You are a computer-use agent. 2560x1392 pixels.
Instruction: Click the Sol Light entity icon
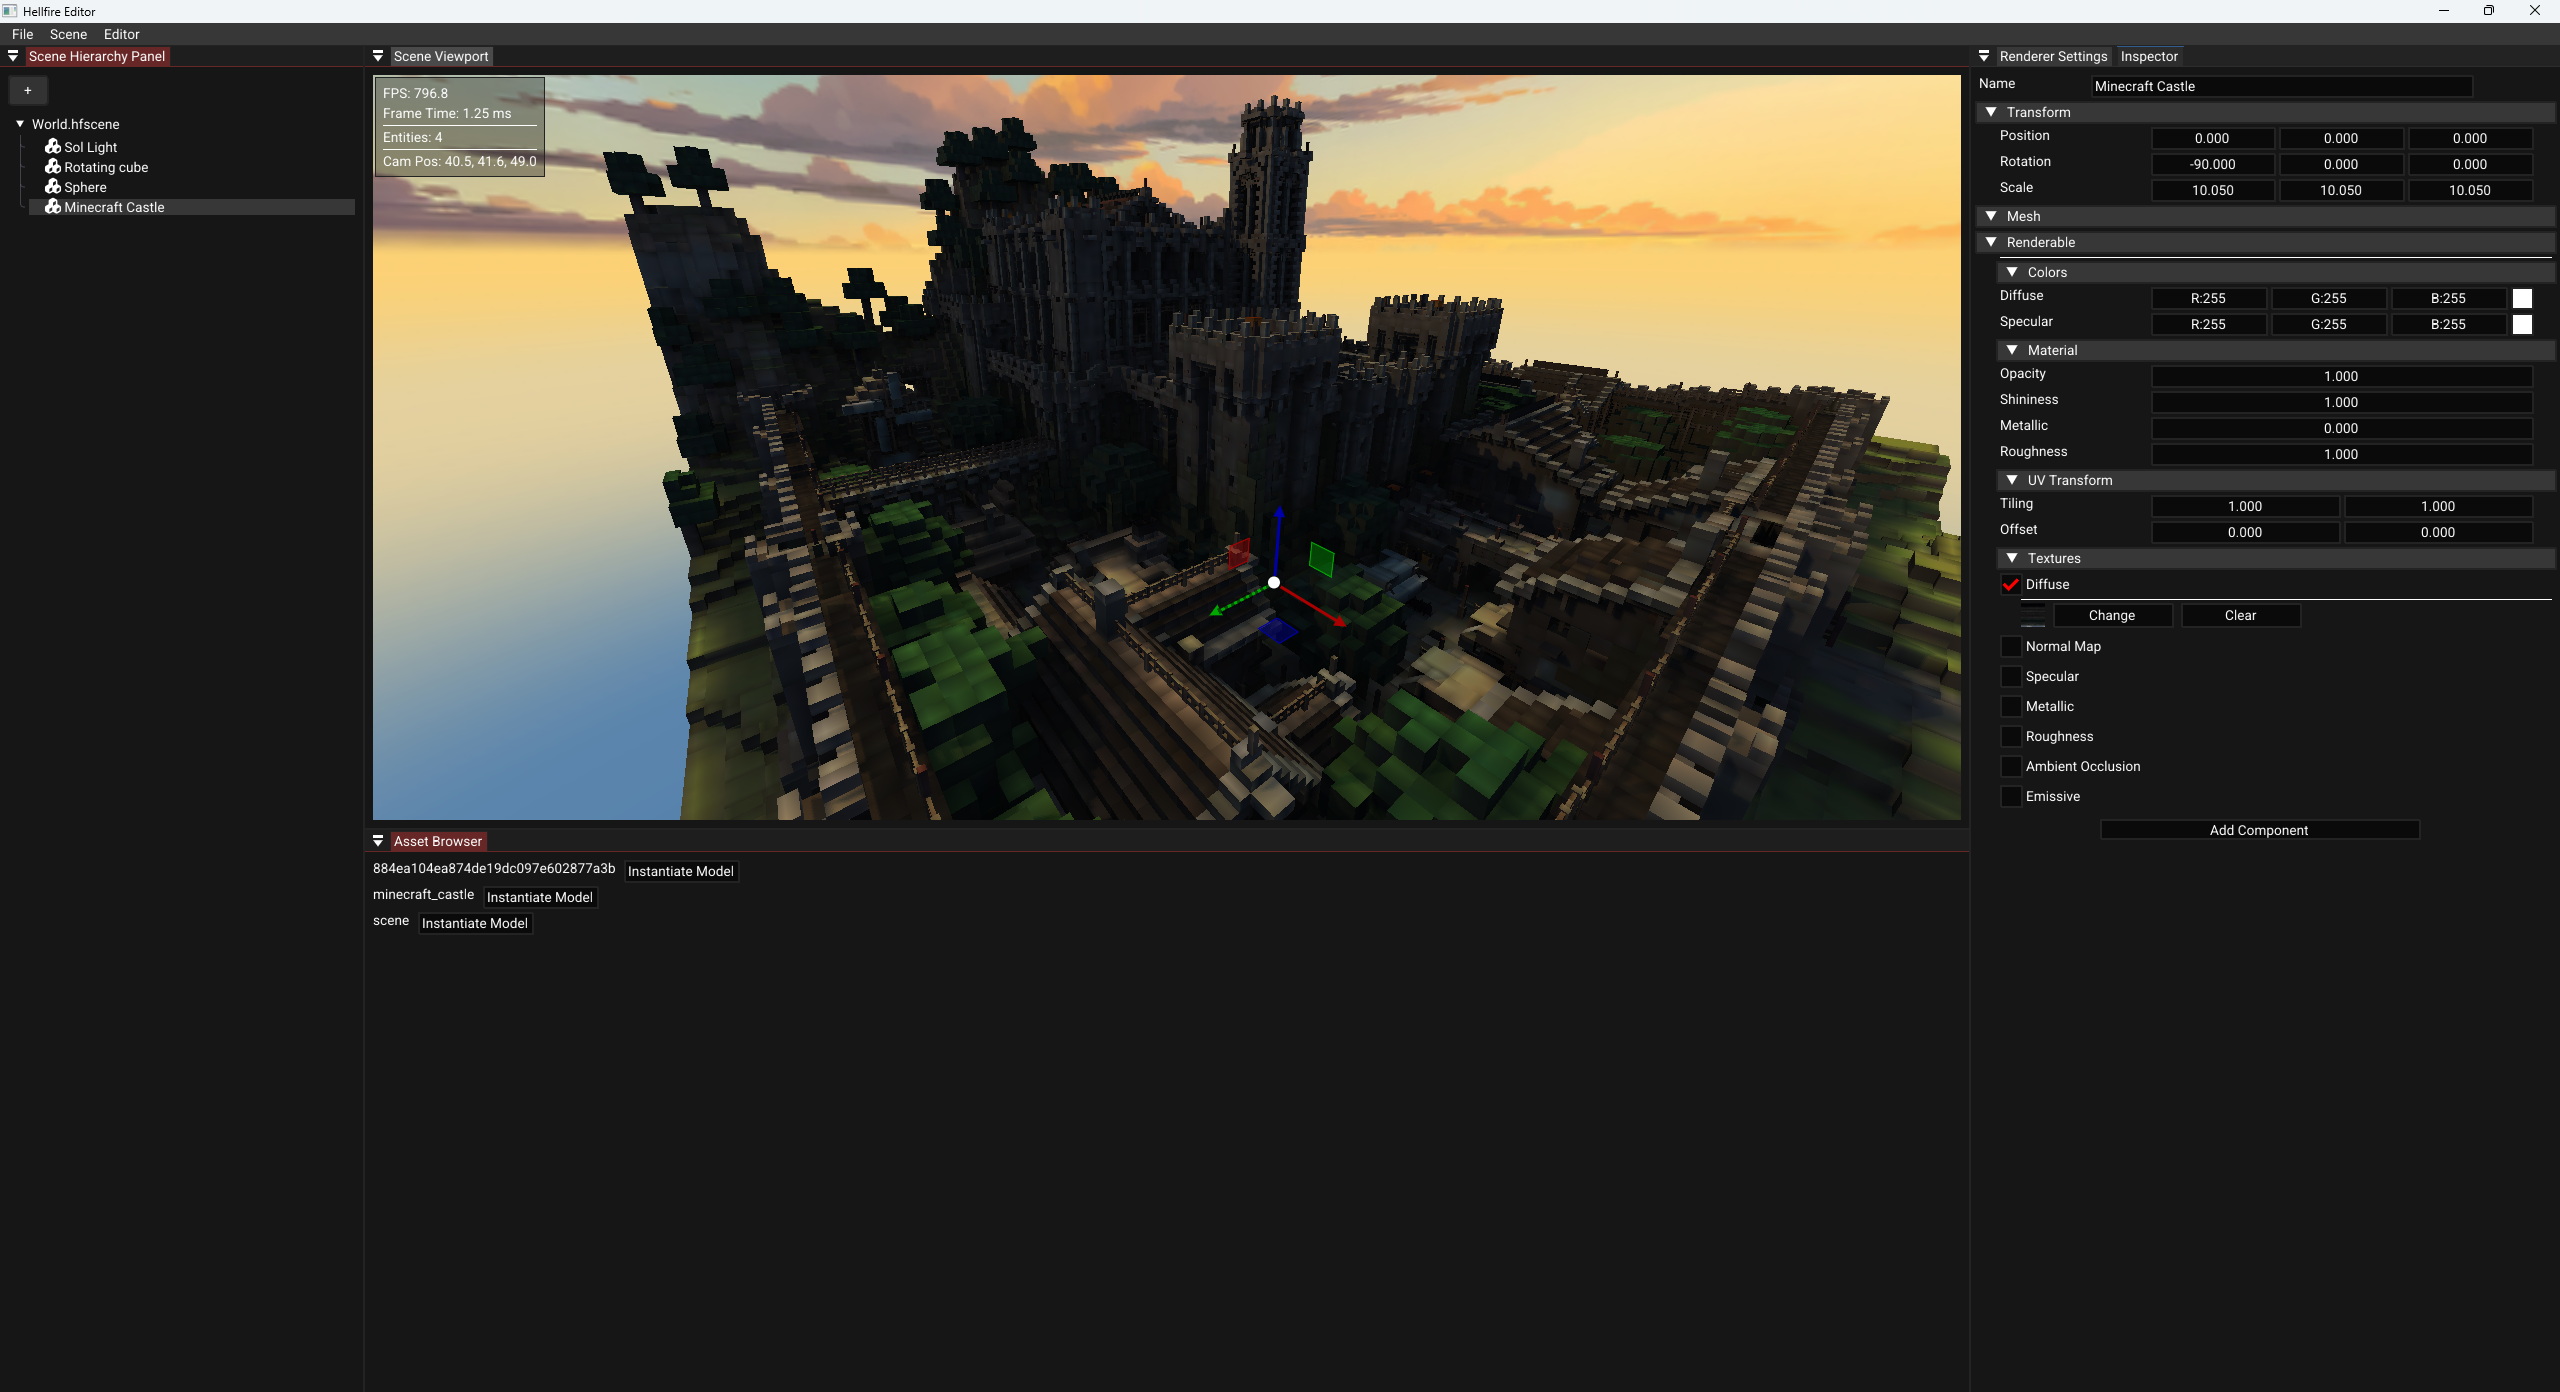(53, 146)
